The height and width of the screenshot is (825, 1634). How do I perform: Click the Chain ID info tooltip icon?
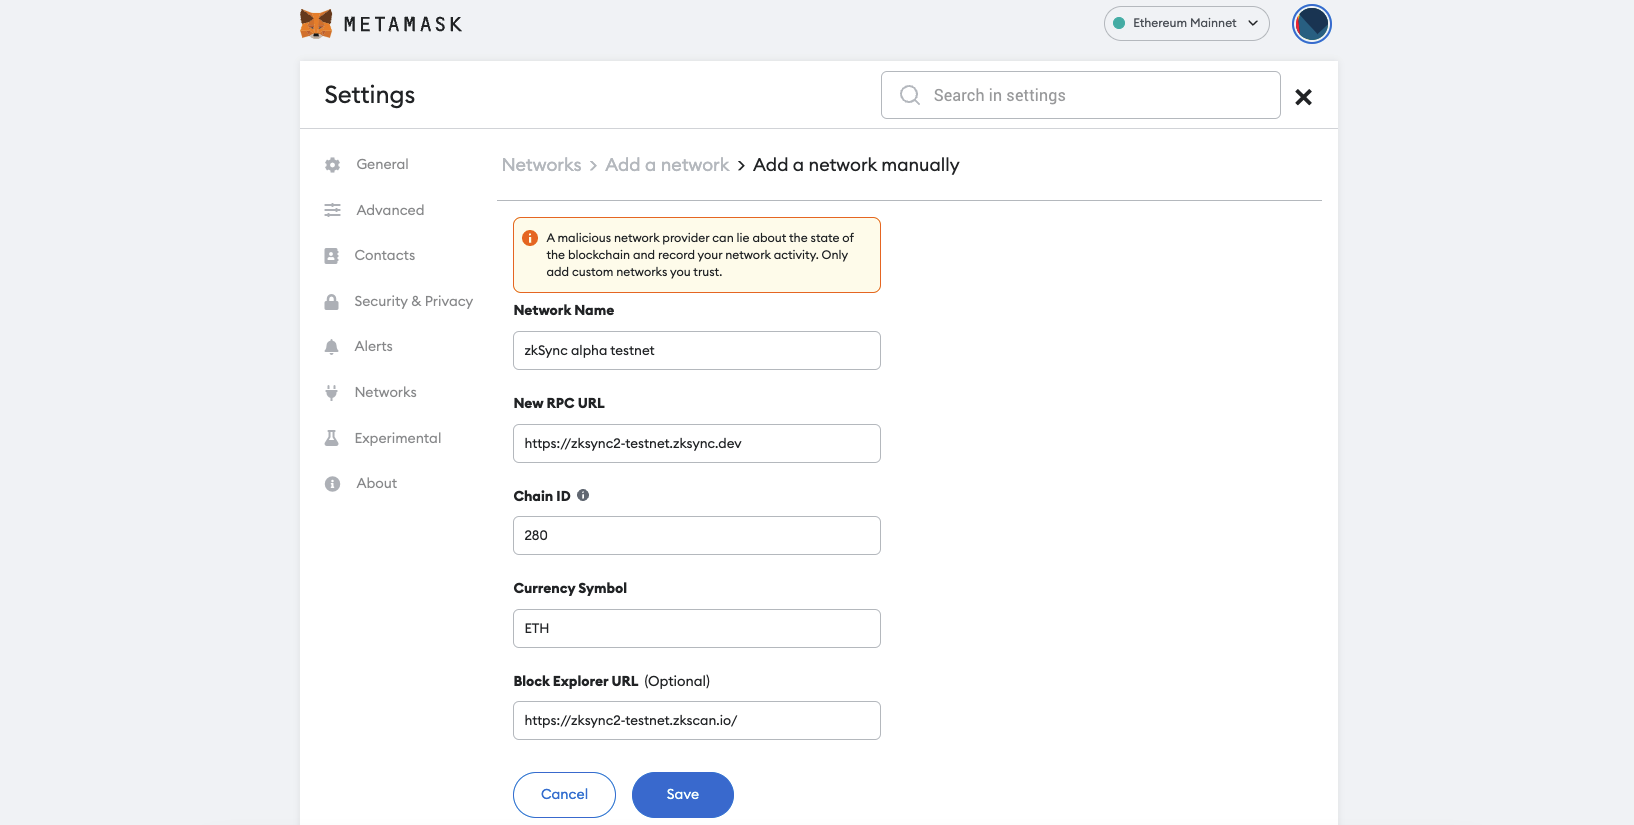pyautogui.click(x=583, y=495)
